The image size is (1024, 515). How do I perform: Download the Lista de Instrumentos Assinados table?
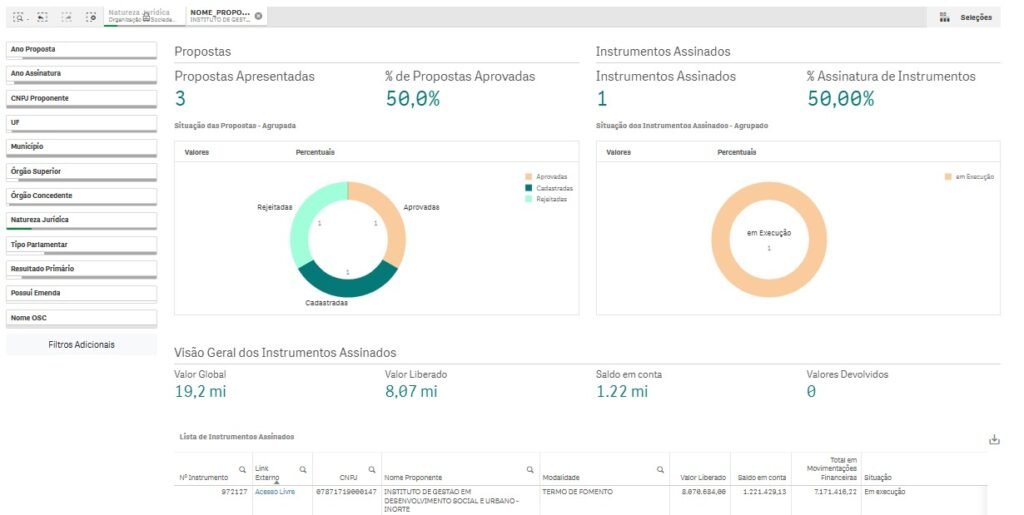pos(994,440)
